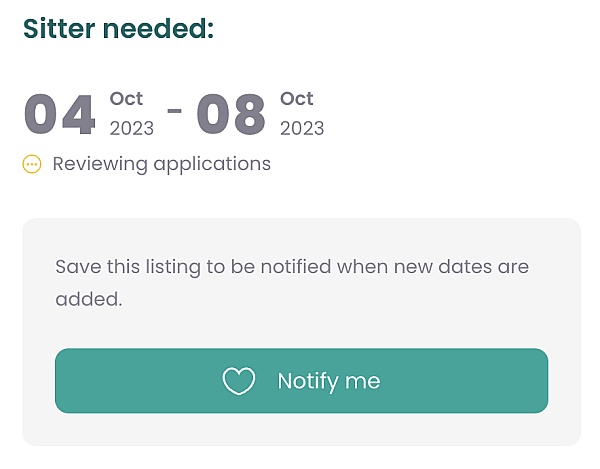The image size is (600, 469).
Task: Click the word Sitter in heading
Action: click(59, 29)
